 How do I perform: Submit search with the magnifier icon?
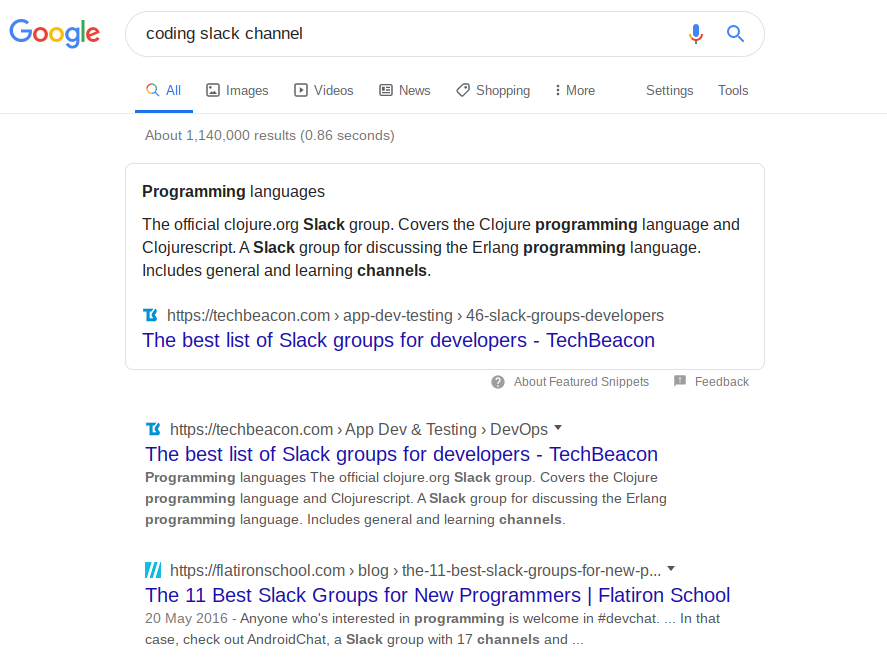tap(735, 34)
